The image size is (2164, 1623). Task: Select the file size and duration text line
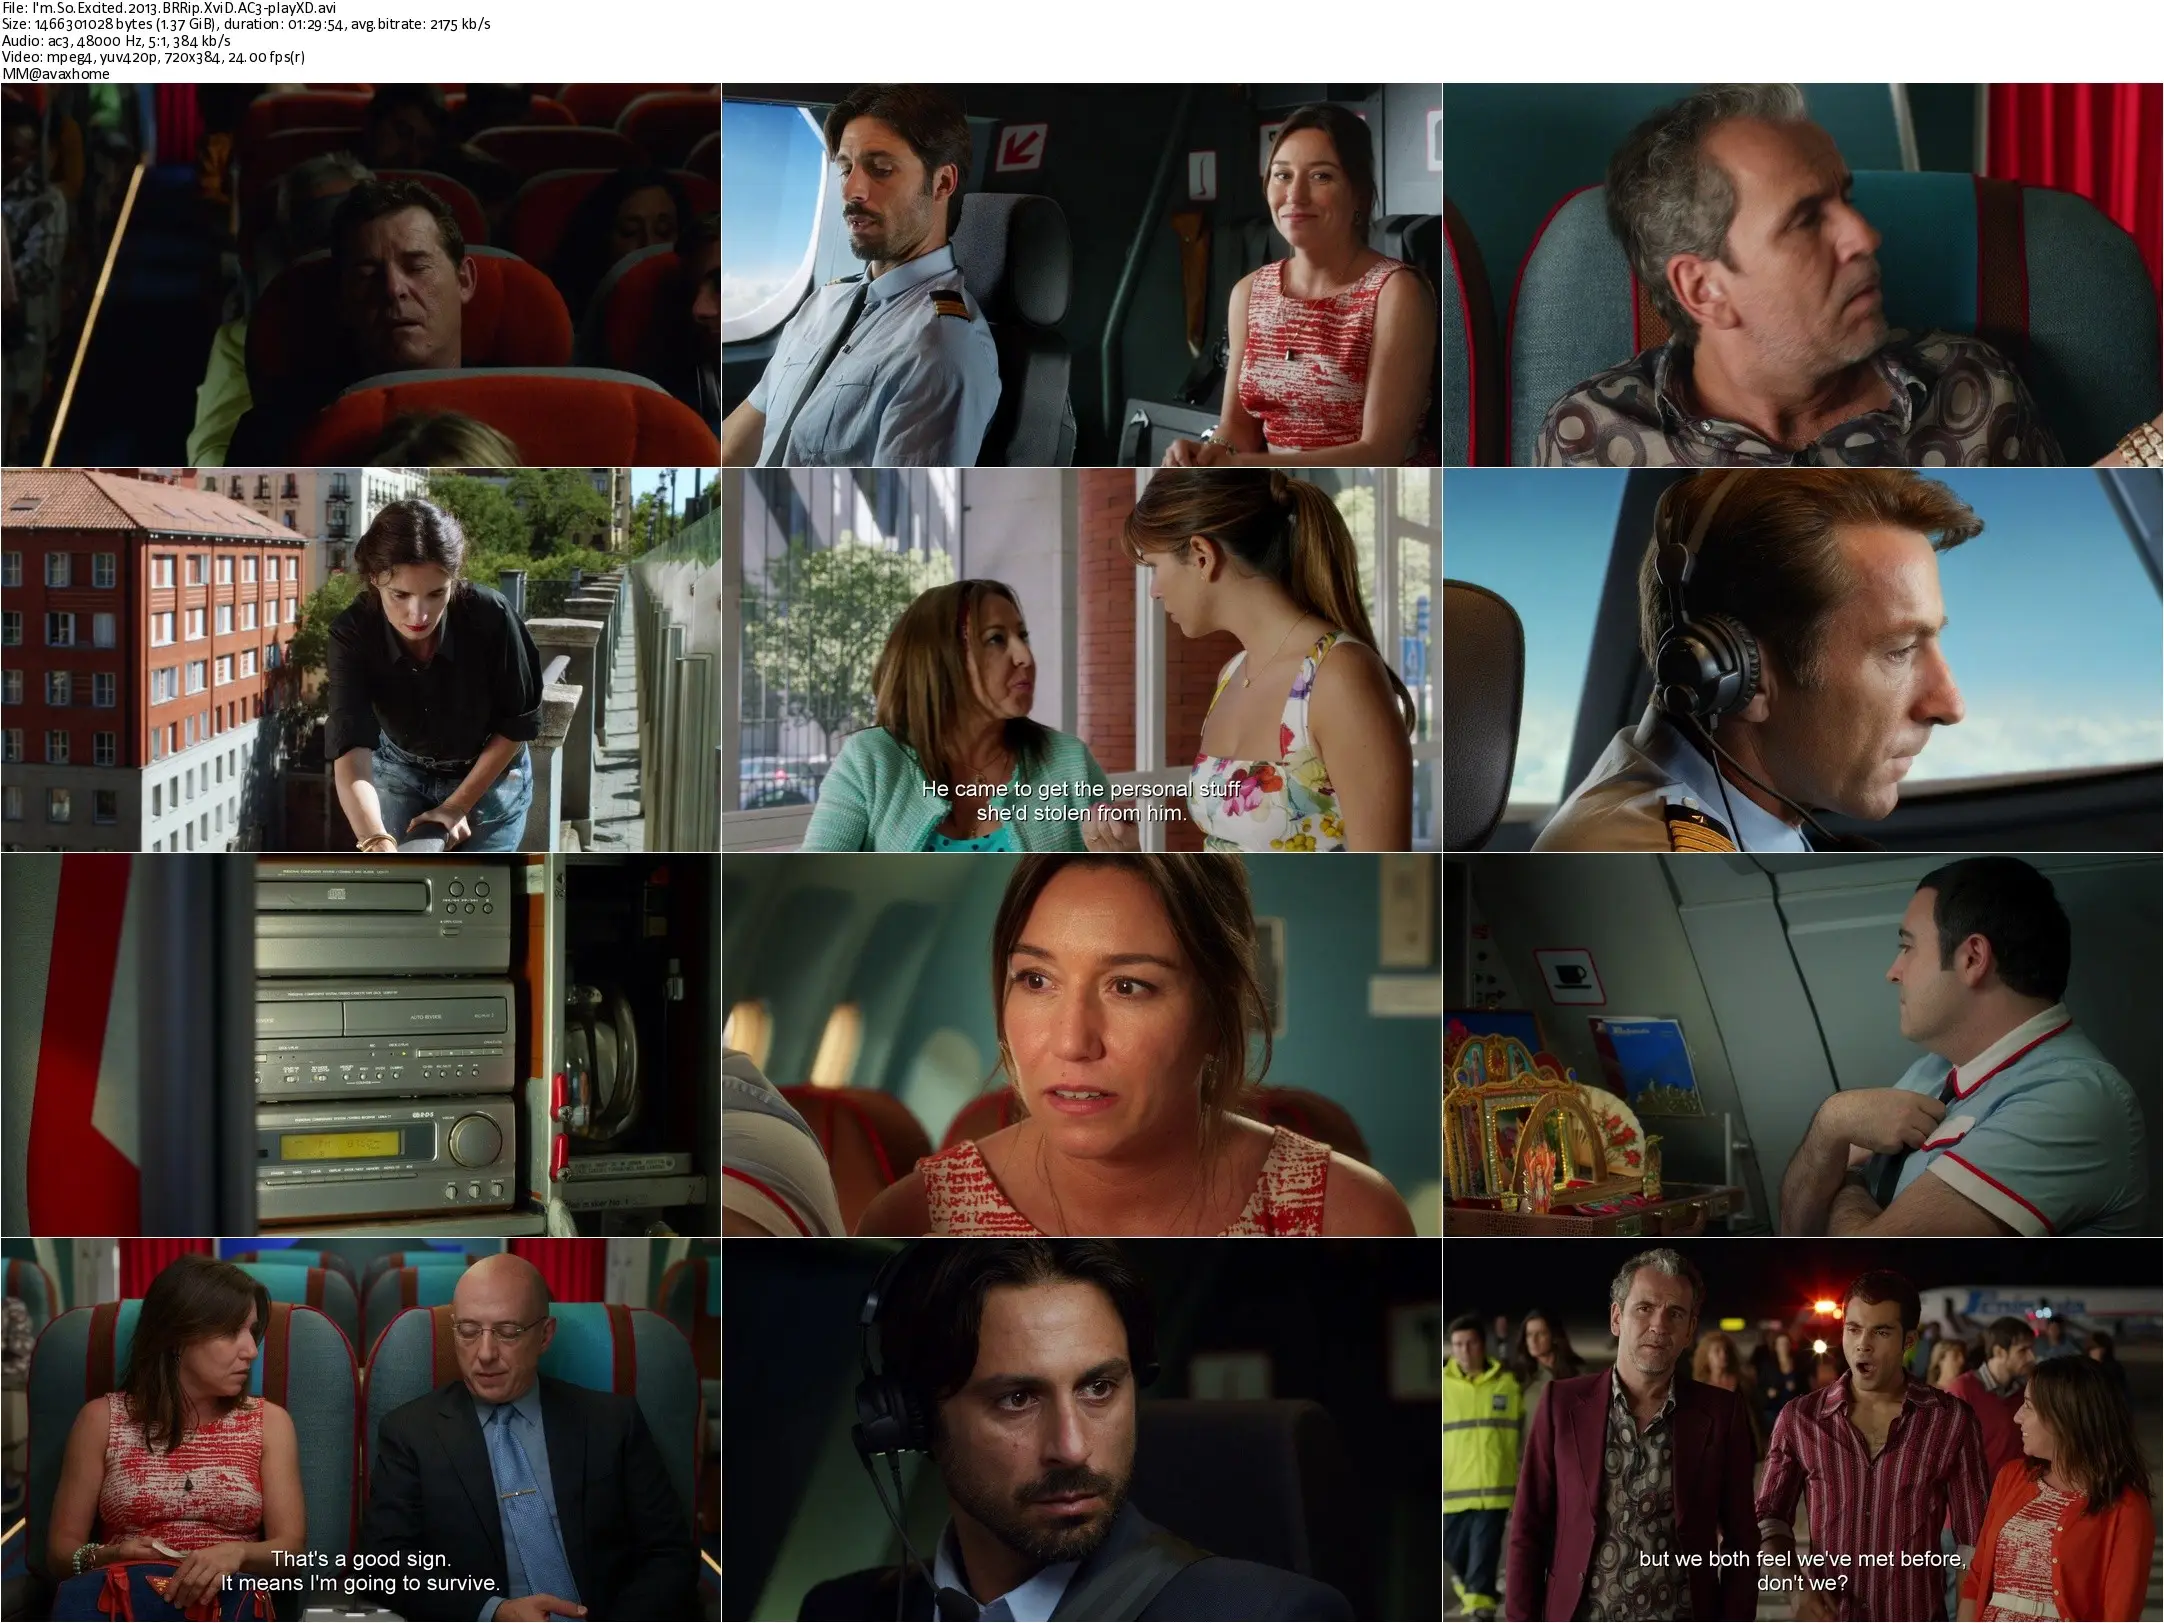point(246,25)
